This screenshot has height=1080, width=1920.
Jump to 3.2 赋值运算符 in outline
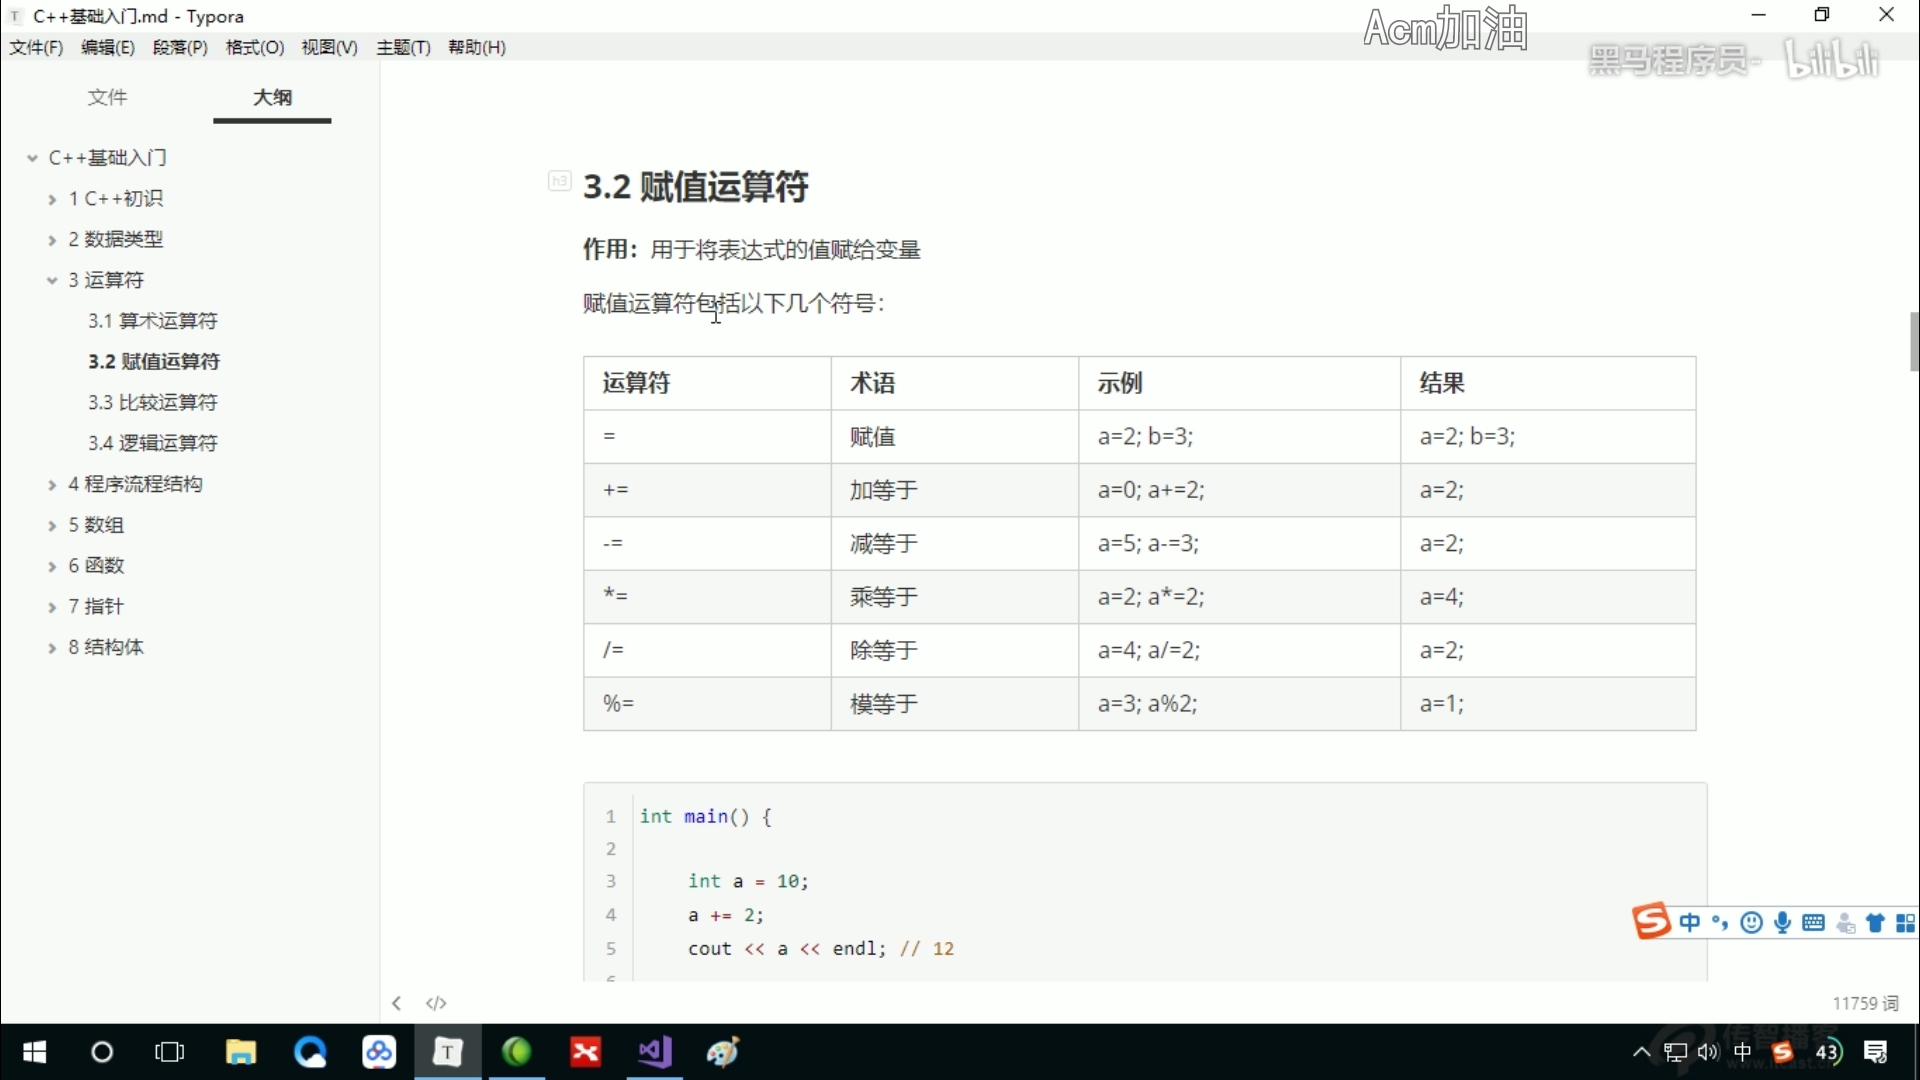(155, 361)
